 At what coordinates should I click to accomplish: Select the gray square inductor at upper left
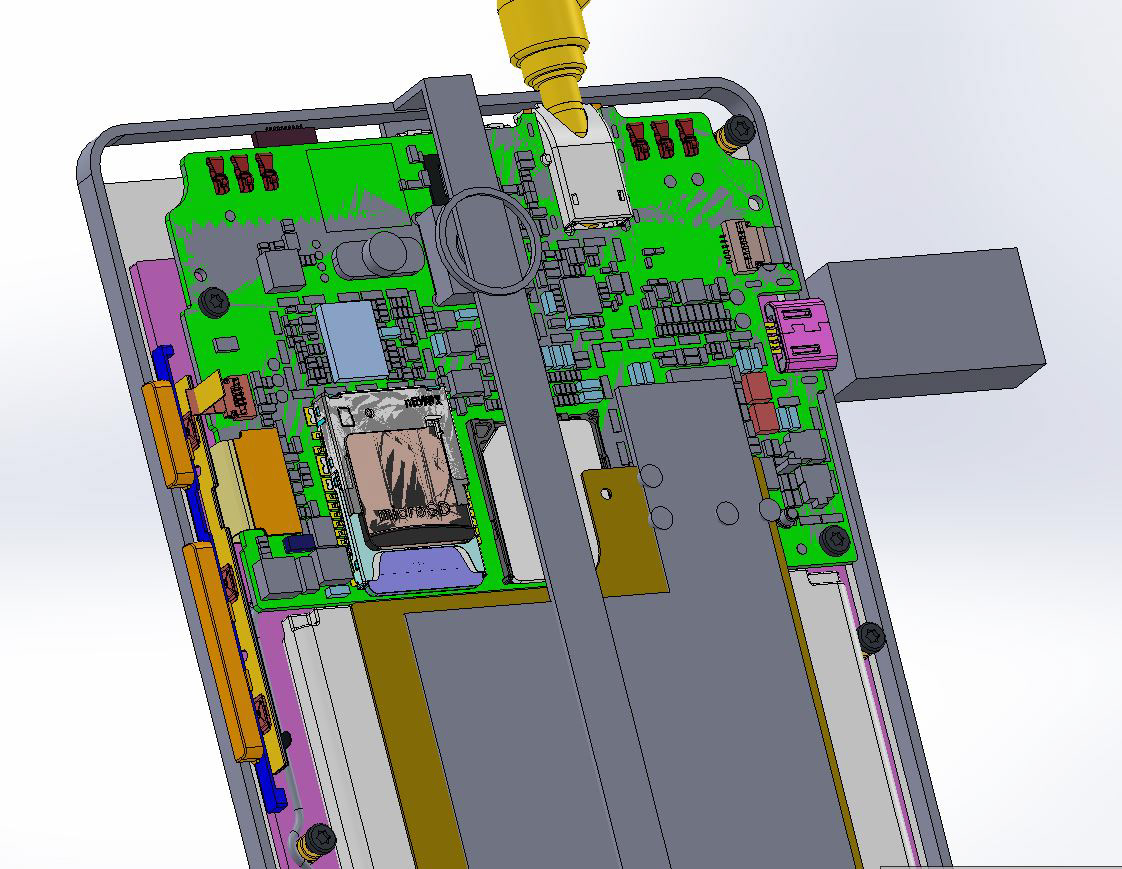281,268
